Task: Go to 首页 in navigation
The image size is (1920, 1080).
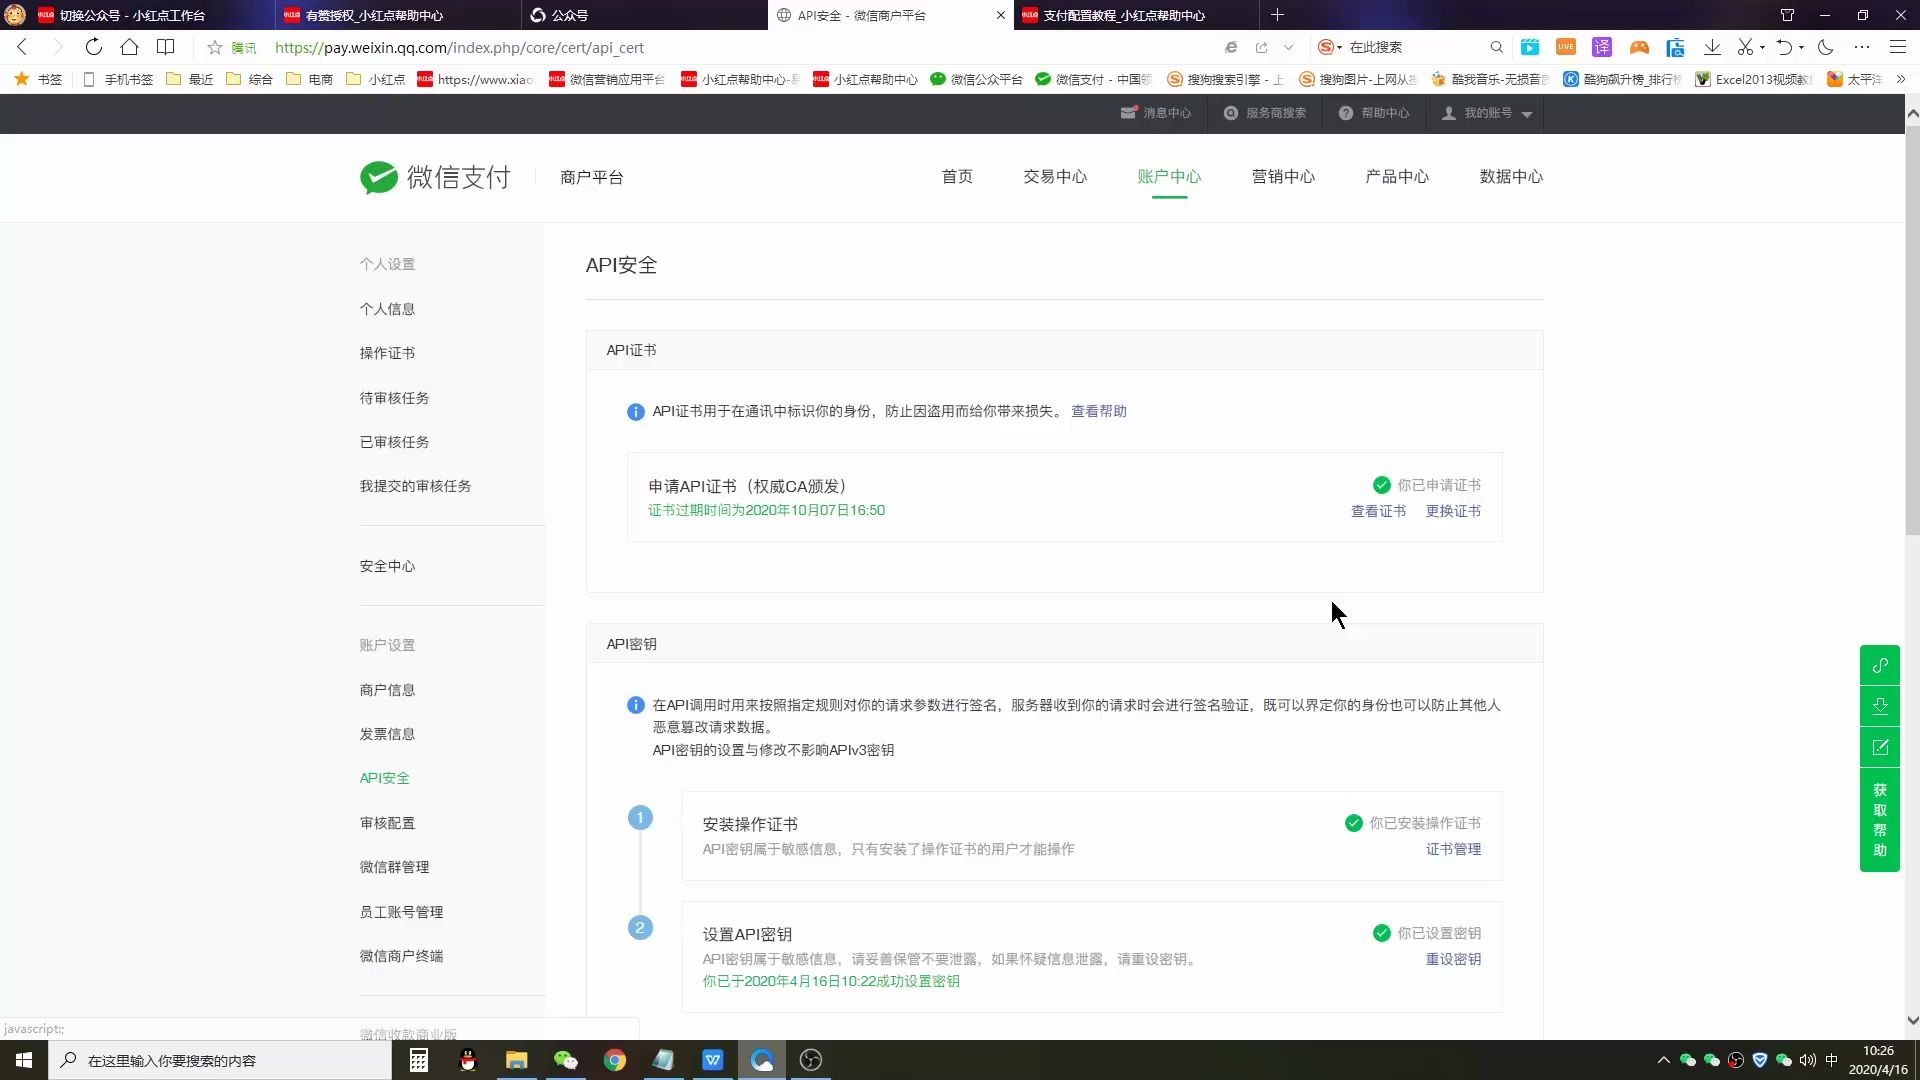Action: pyautogui.click(x=957, y=177)
